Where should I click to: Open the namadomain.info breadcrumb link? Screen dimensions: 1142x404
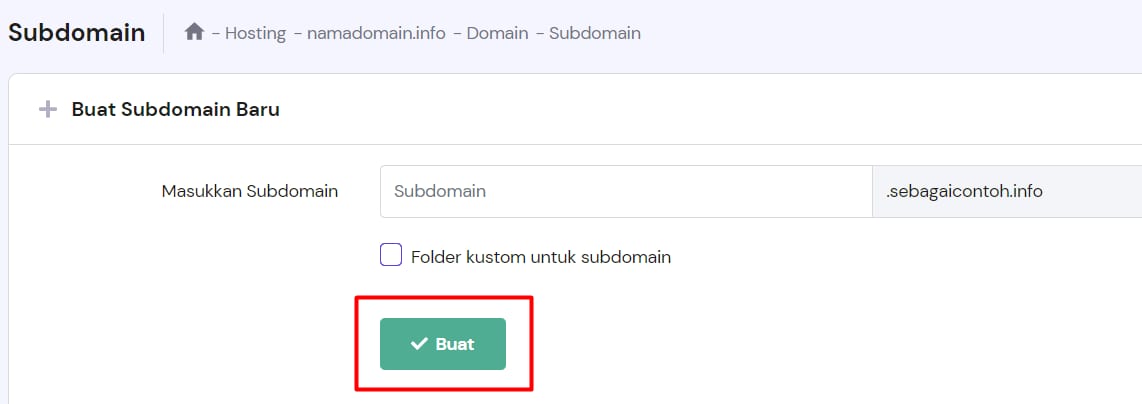pos(376,33)
